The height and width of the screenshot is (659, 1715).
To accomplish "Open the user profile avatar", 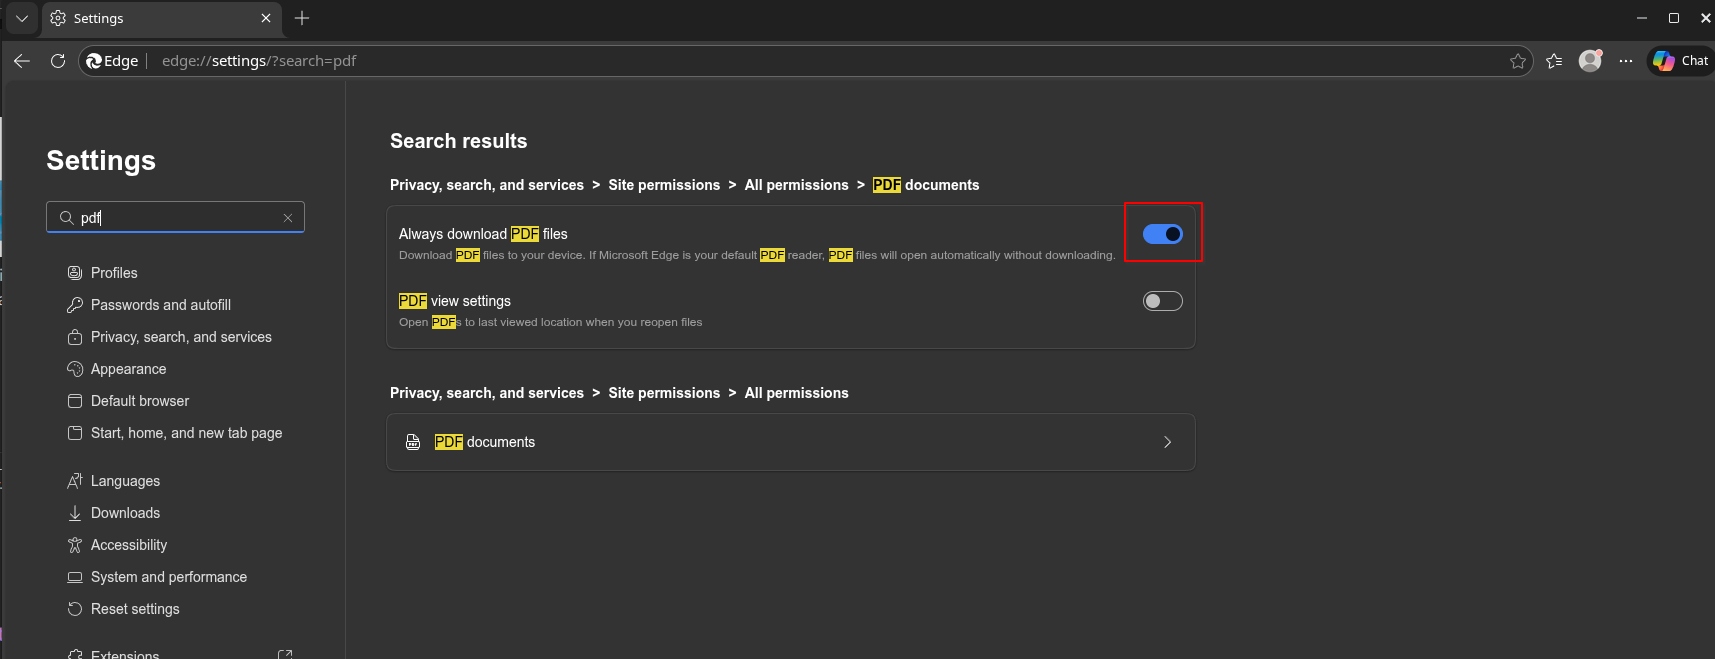I will point(1590,61).
